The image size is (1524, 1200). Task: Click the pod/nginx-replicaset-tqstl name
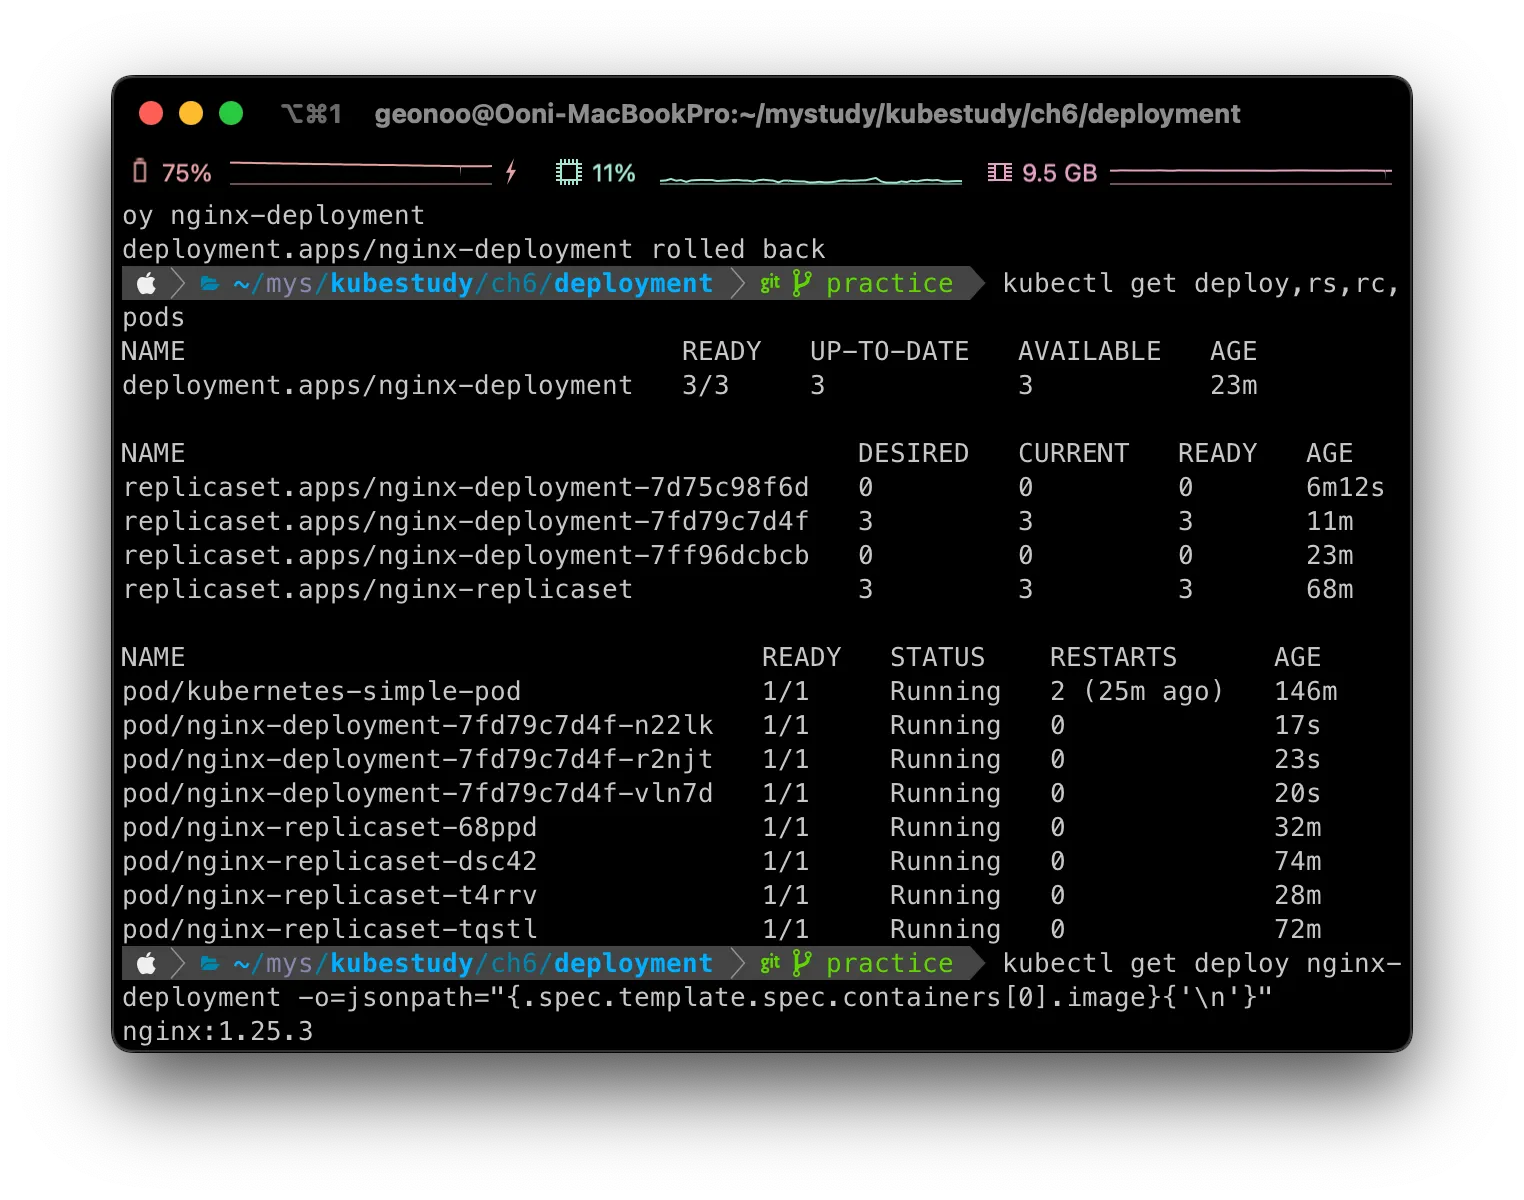[x=330, y=929]
